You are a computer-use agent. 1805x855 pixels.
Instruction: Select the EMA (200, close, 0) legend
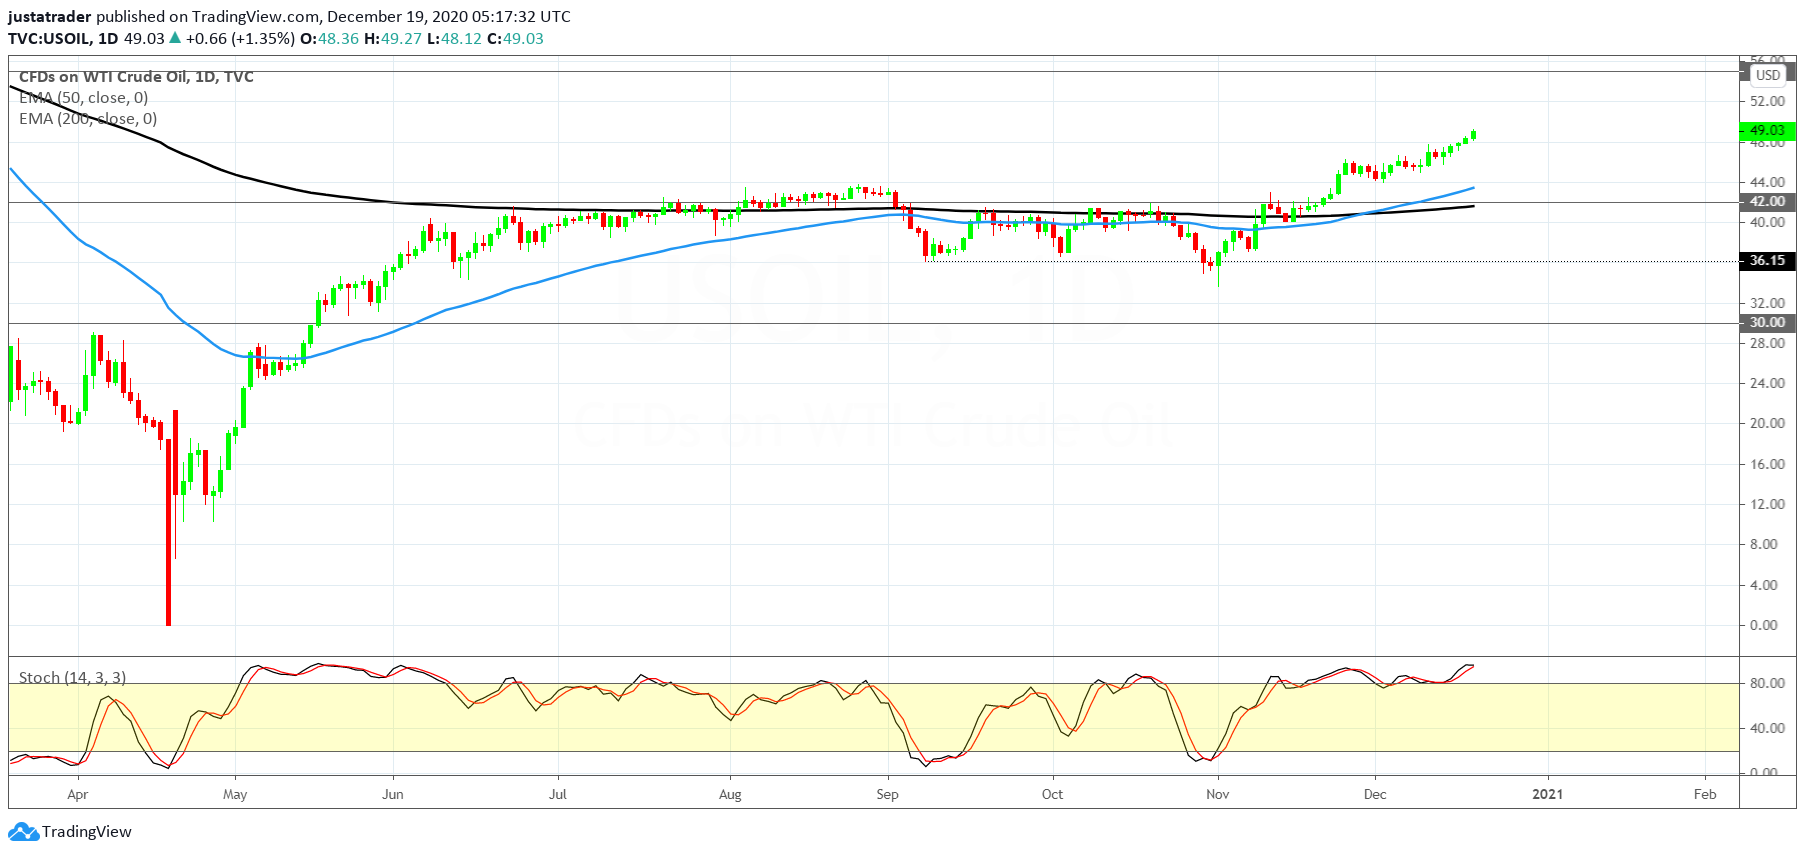click(x=88, y=119)
